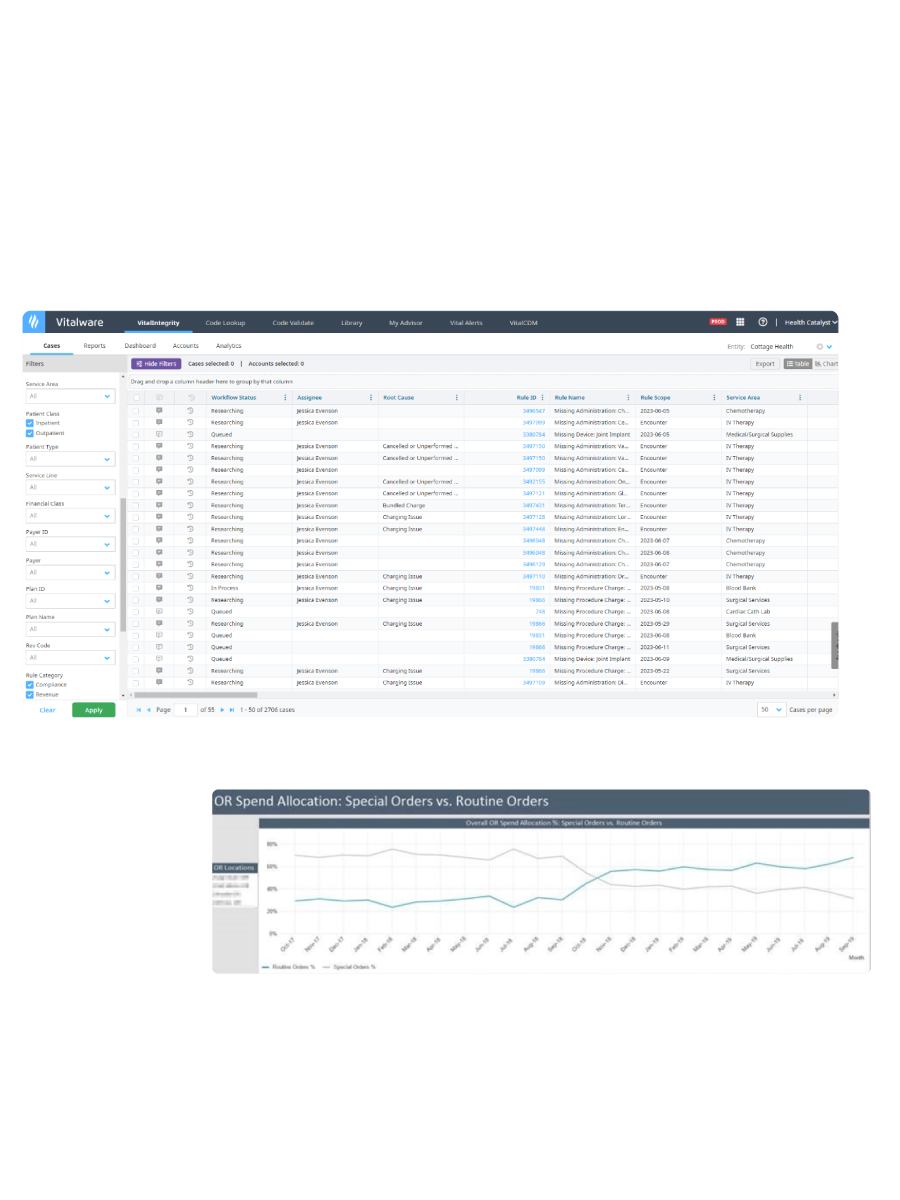Viewport: 900px width, 1200px height.
Task: Open the Vital Alerts tab
Action: coord(466,323)
